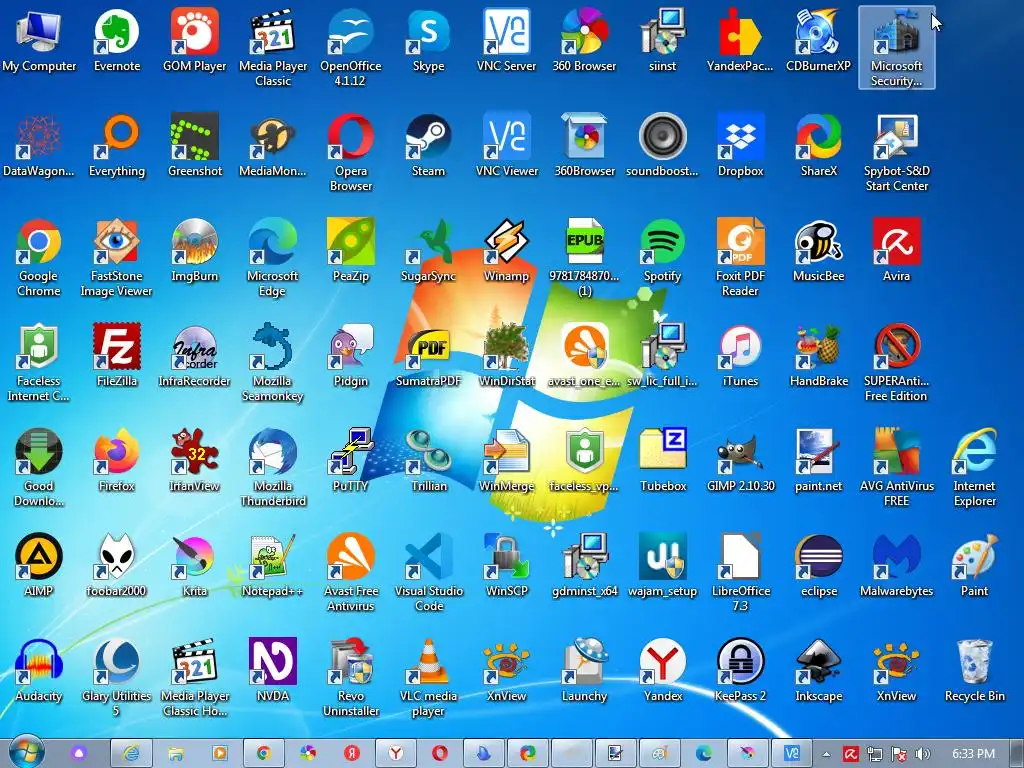
Task: Open Avira desktop shortcut
Action: click(x=897, y=251)
